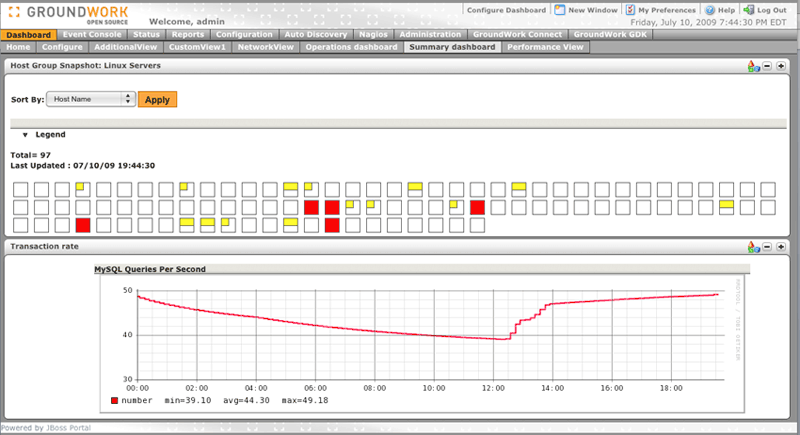Open the Performance View tab
Screen dimensions: 800x435
tap(545, 47)
